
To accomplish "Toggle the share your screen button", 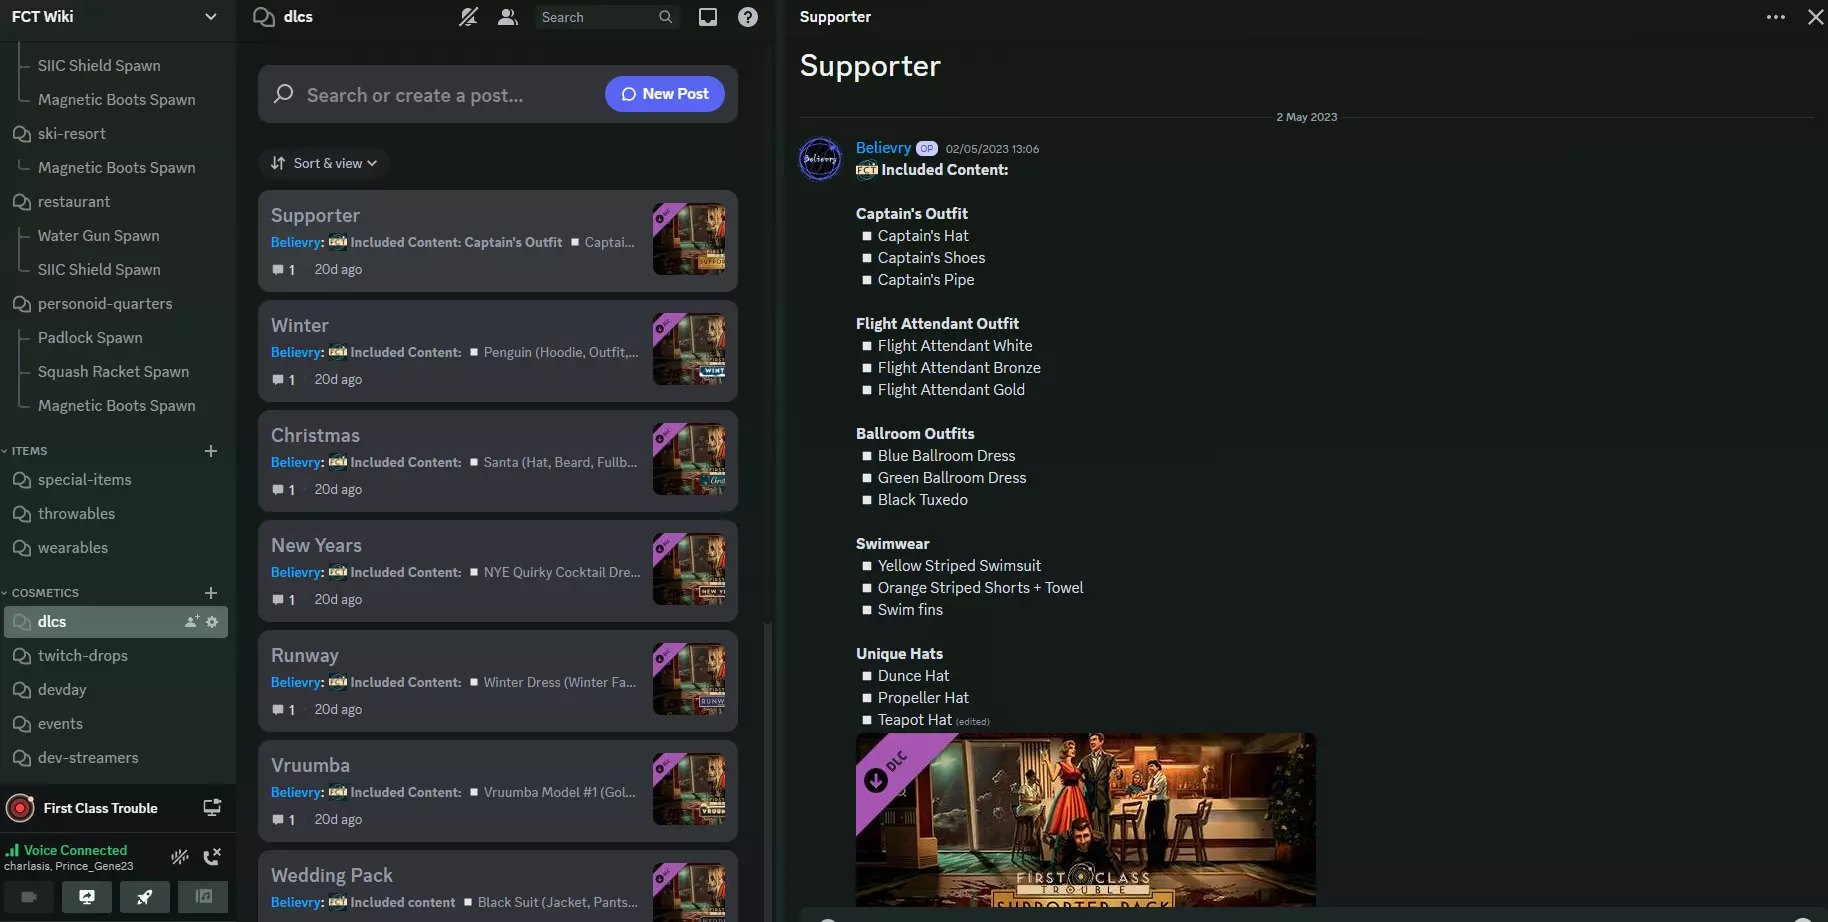I will pos(87,897).
